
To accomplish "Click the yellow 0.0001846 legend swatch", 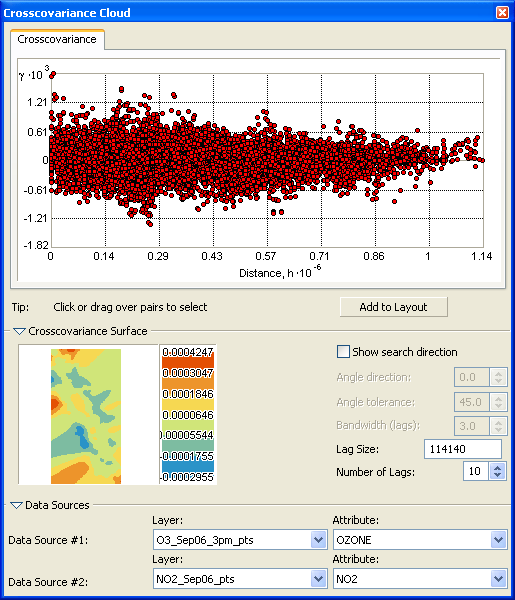I will click(x=188, y=405).
